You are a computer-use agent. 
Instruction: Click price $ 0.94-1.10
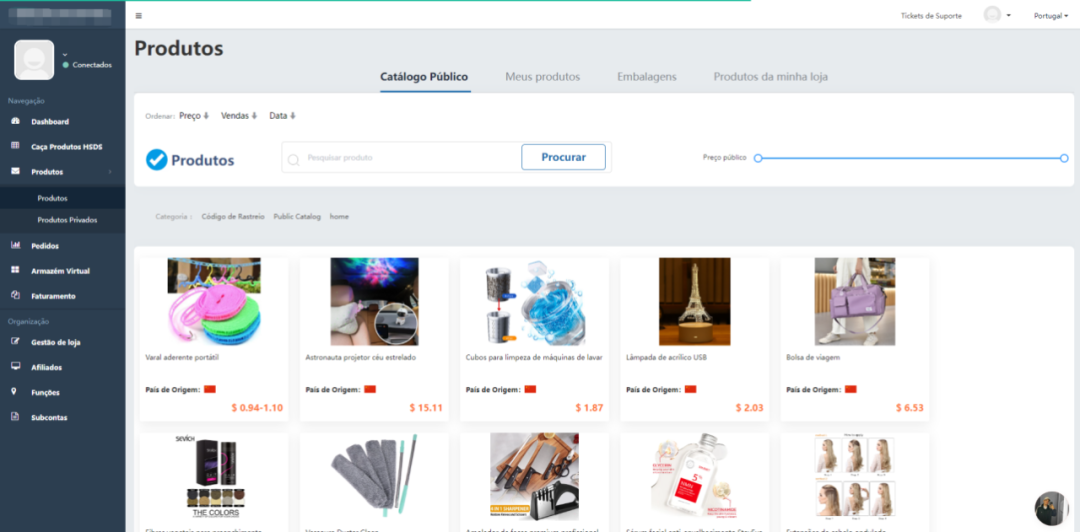coord(257,408)
